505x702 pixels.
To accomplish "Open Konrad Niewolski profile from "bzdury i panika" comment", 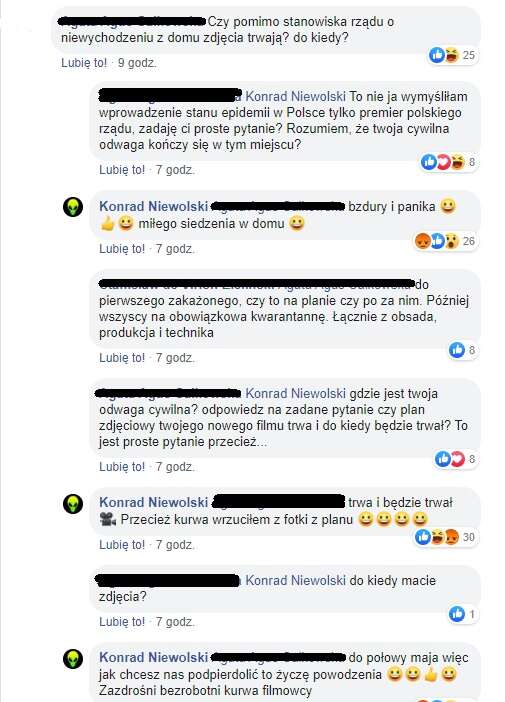I will tap(154, 206).
